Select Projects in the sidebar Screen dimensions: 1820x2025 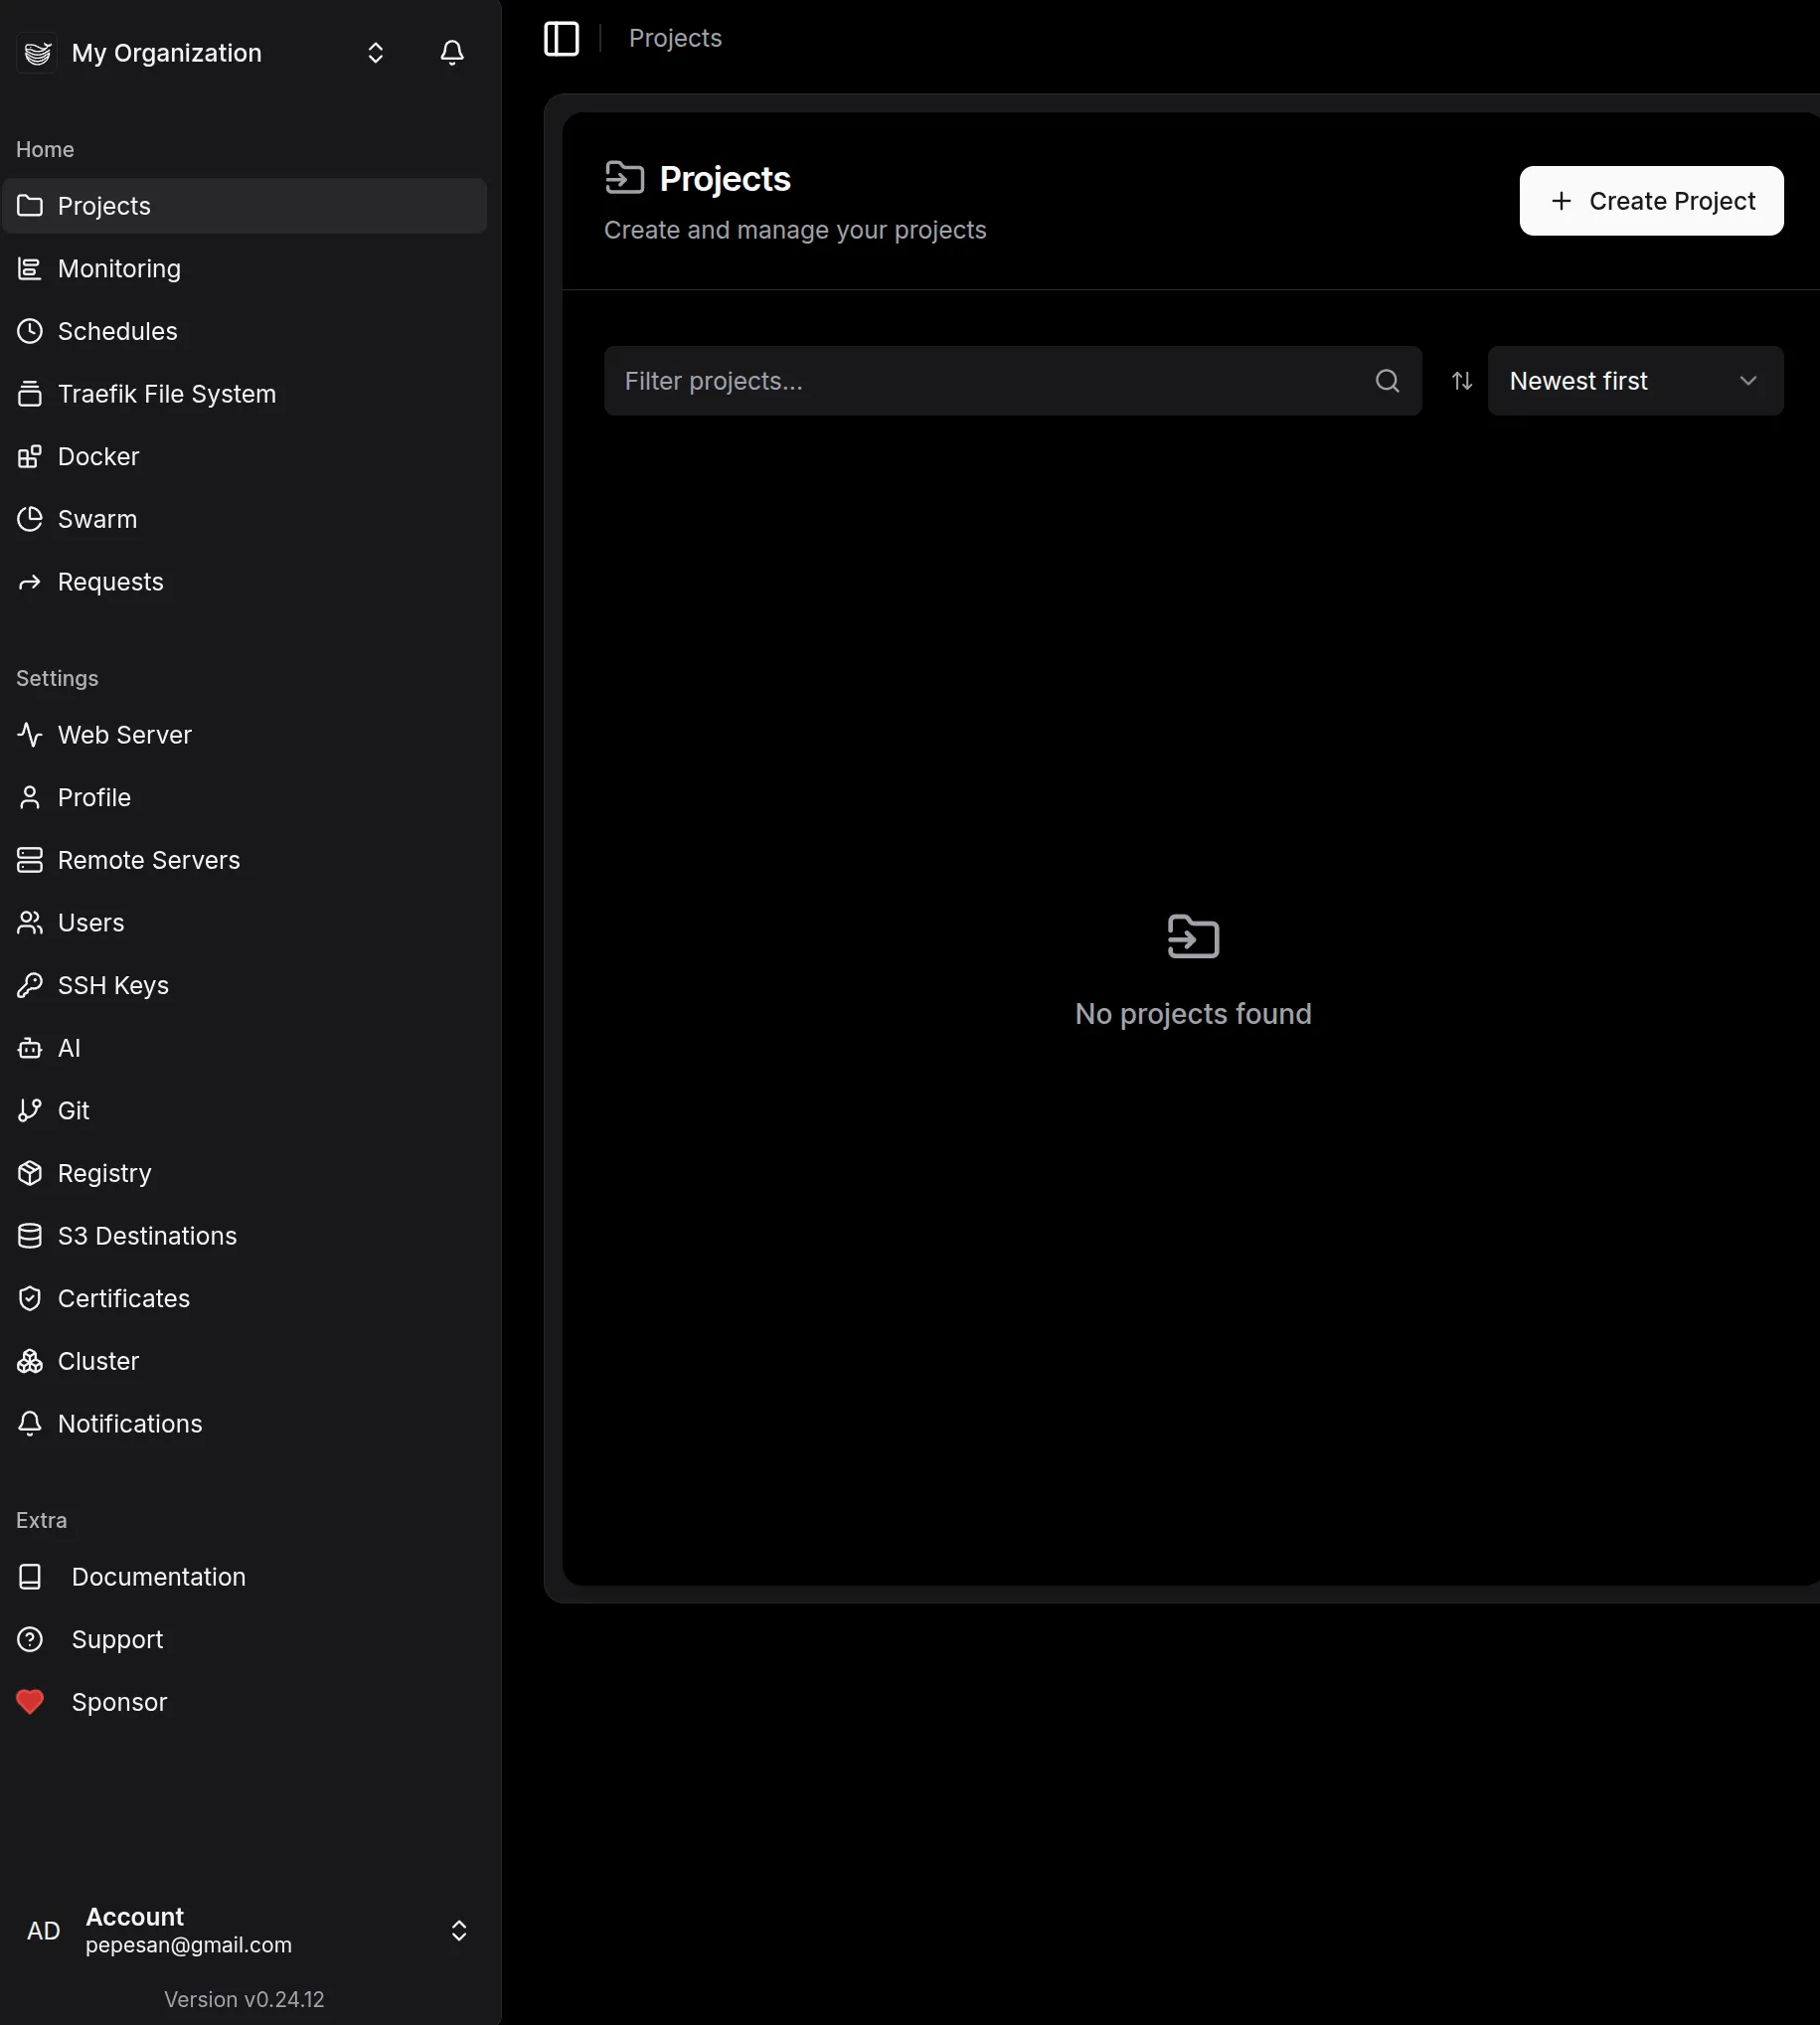point(105,205)
